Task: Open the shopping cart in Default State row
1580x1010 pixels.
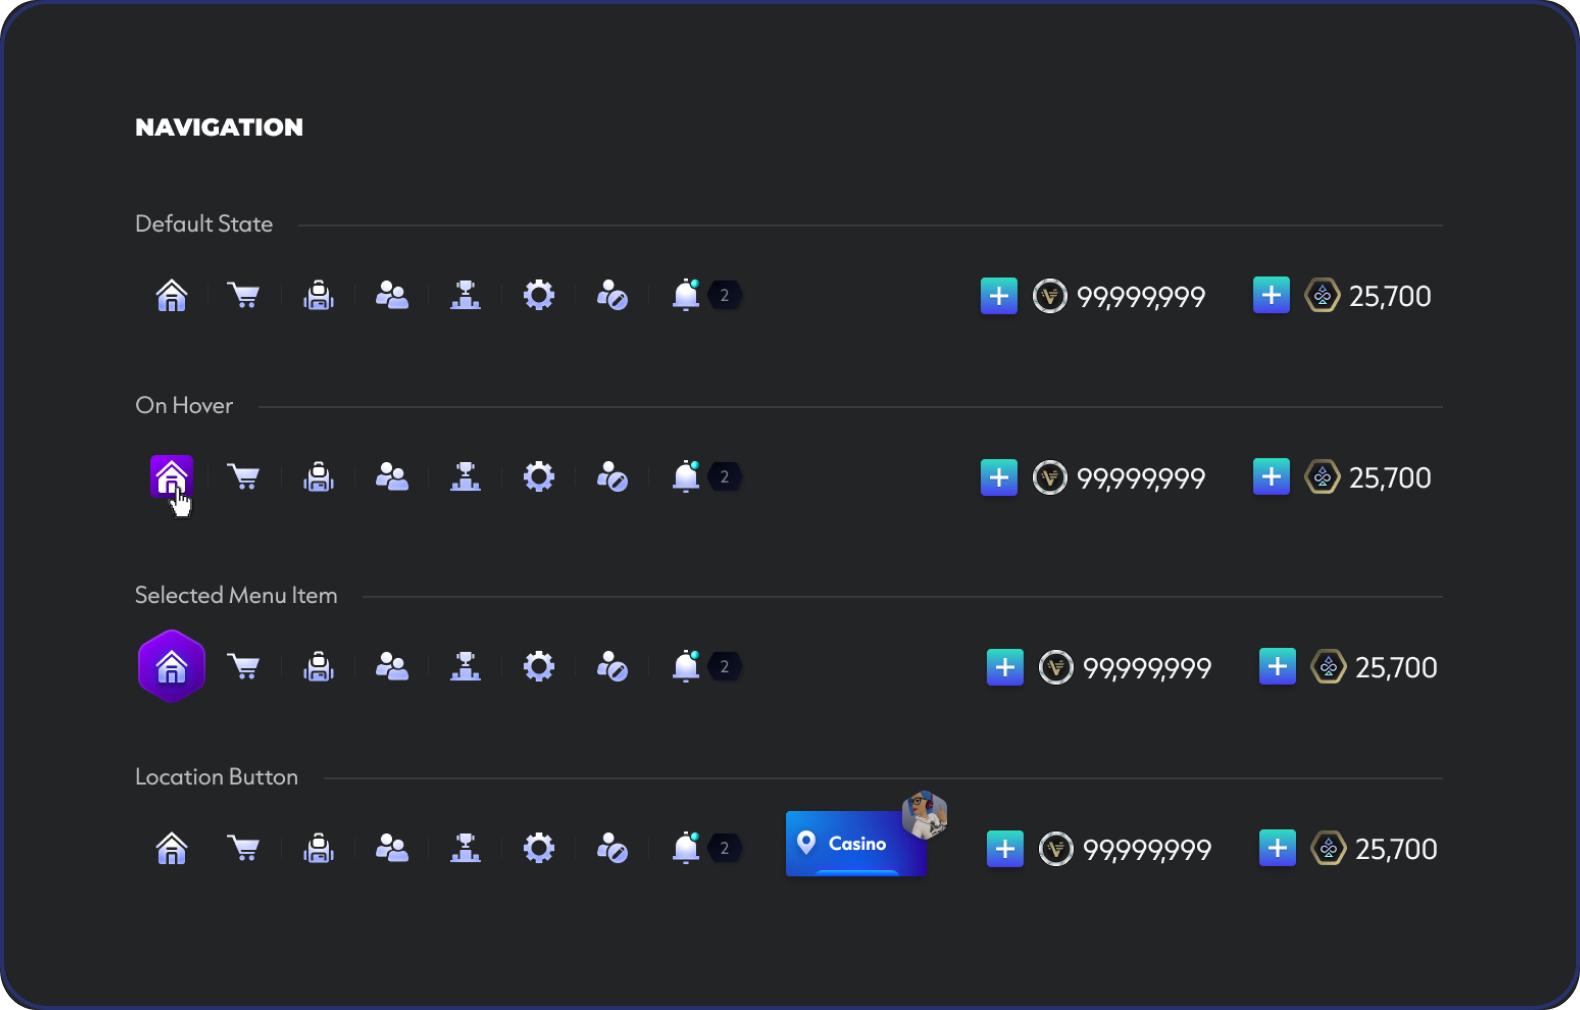Action: point(244,296)
